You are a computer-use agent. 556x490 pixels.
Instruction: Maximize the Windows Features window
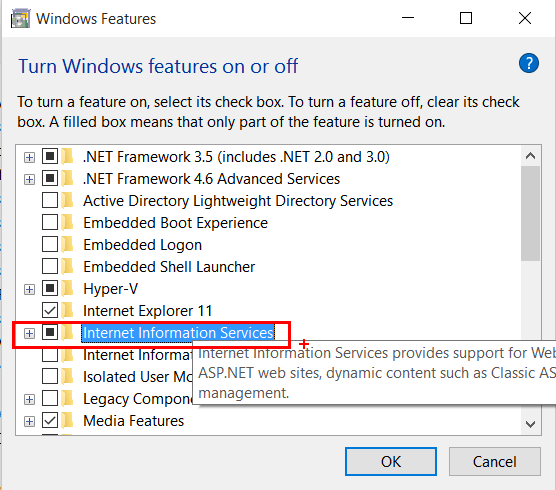coord(466,18)
